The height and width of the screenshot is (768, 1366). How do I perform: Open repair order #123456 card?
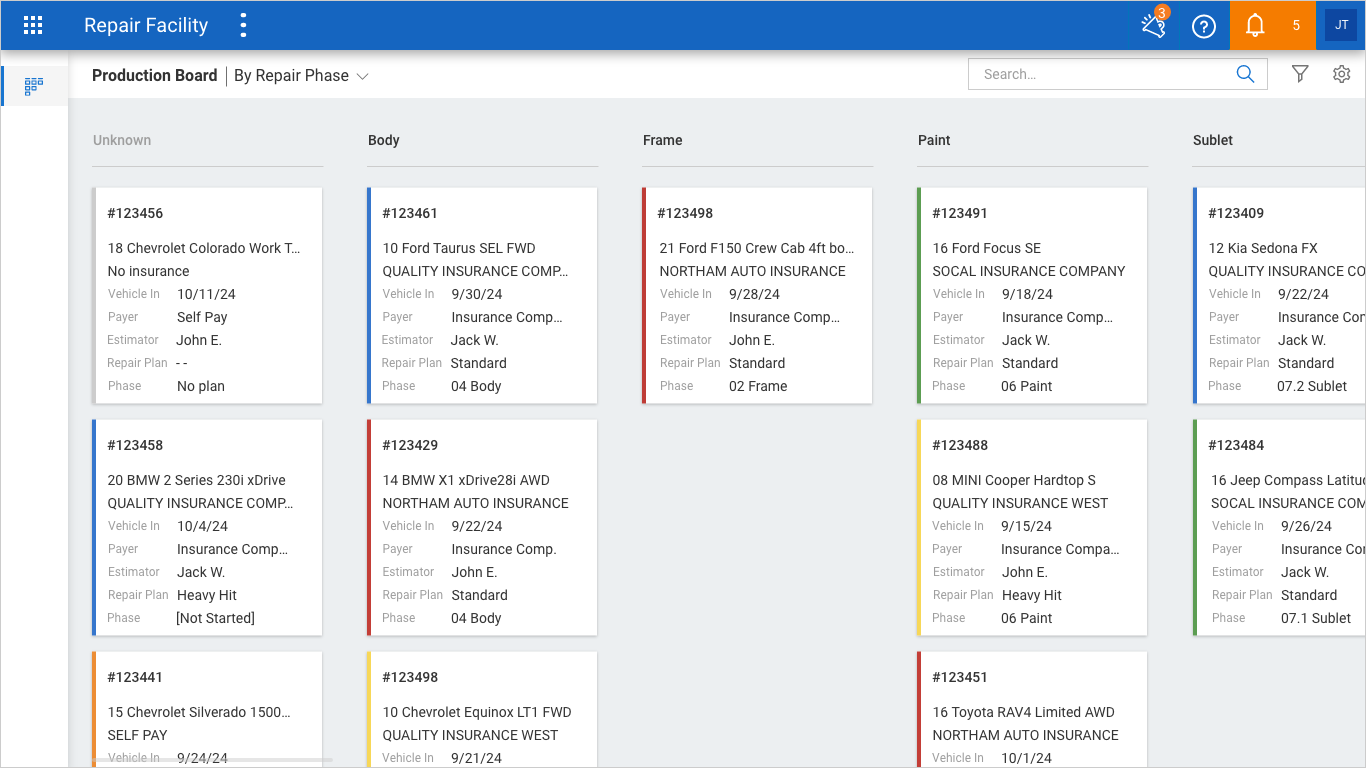[208, 296]
